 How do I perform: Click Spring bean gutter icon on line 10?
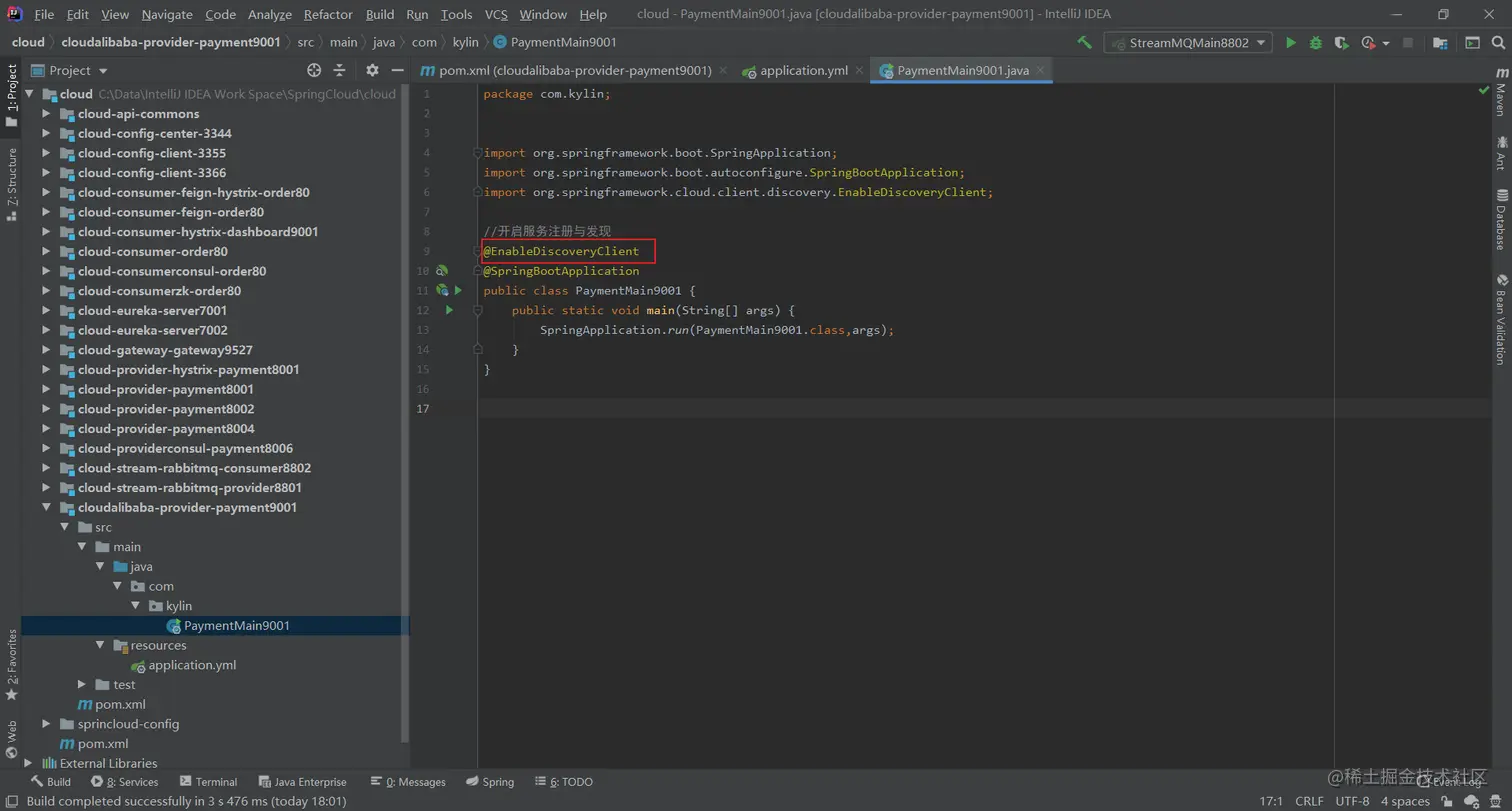[442, 271]
